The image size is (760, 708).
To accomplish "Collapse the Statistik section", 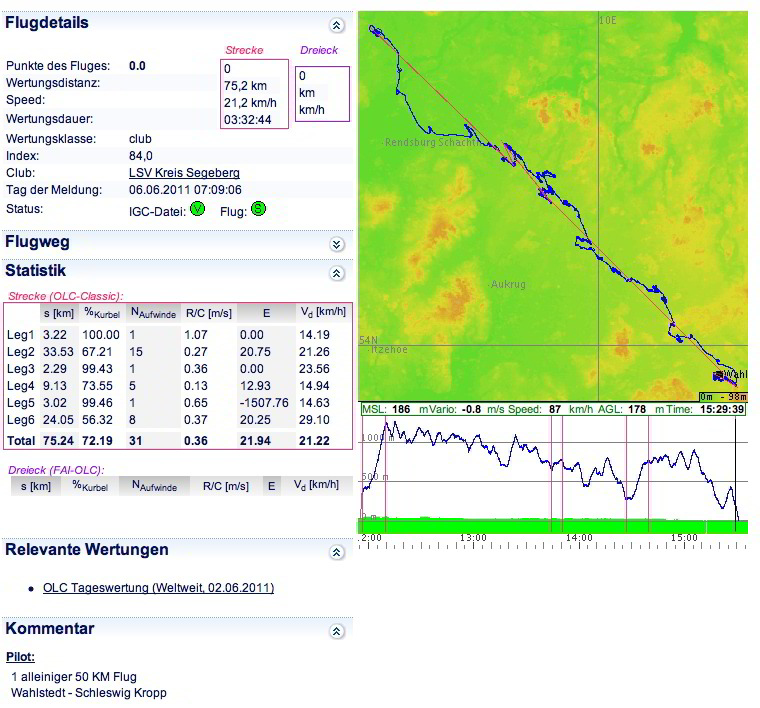I will point(337,273).
